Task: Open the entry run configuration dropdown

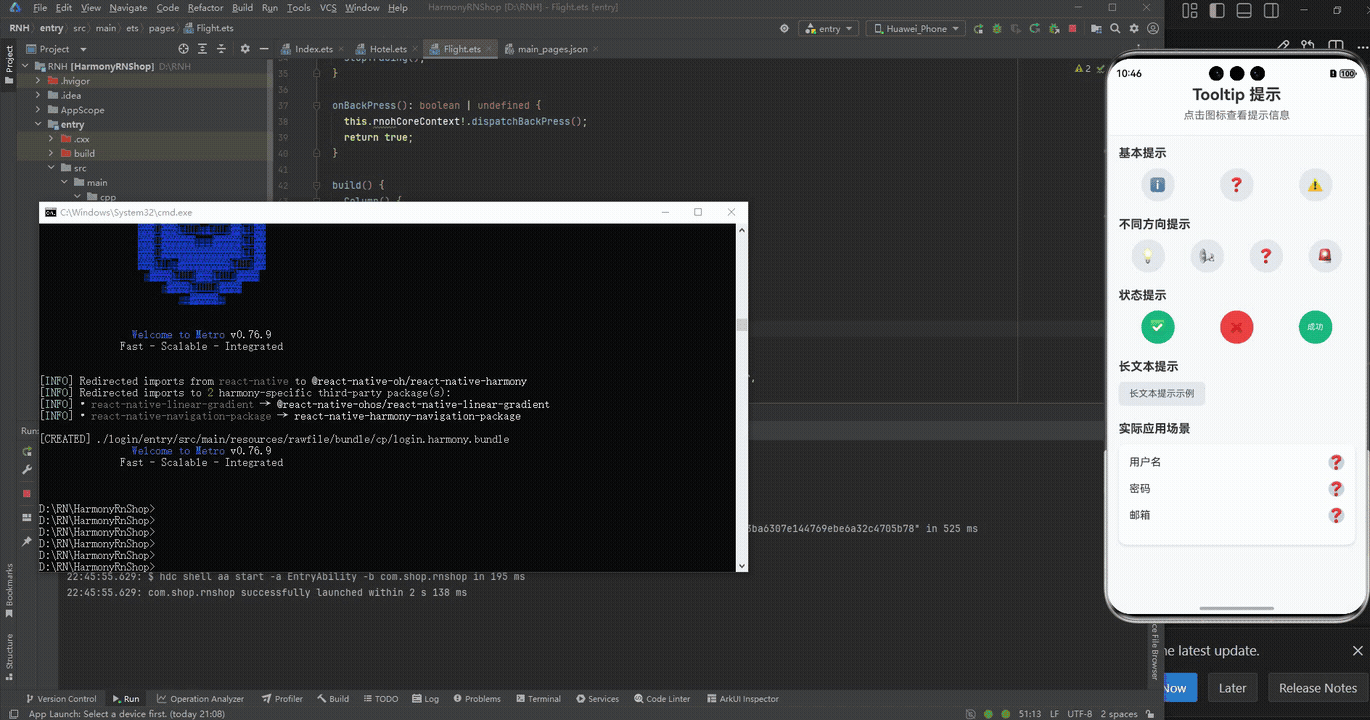Action: tap(829, 29)
